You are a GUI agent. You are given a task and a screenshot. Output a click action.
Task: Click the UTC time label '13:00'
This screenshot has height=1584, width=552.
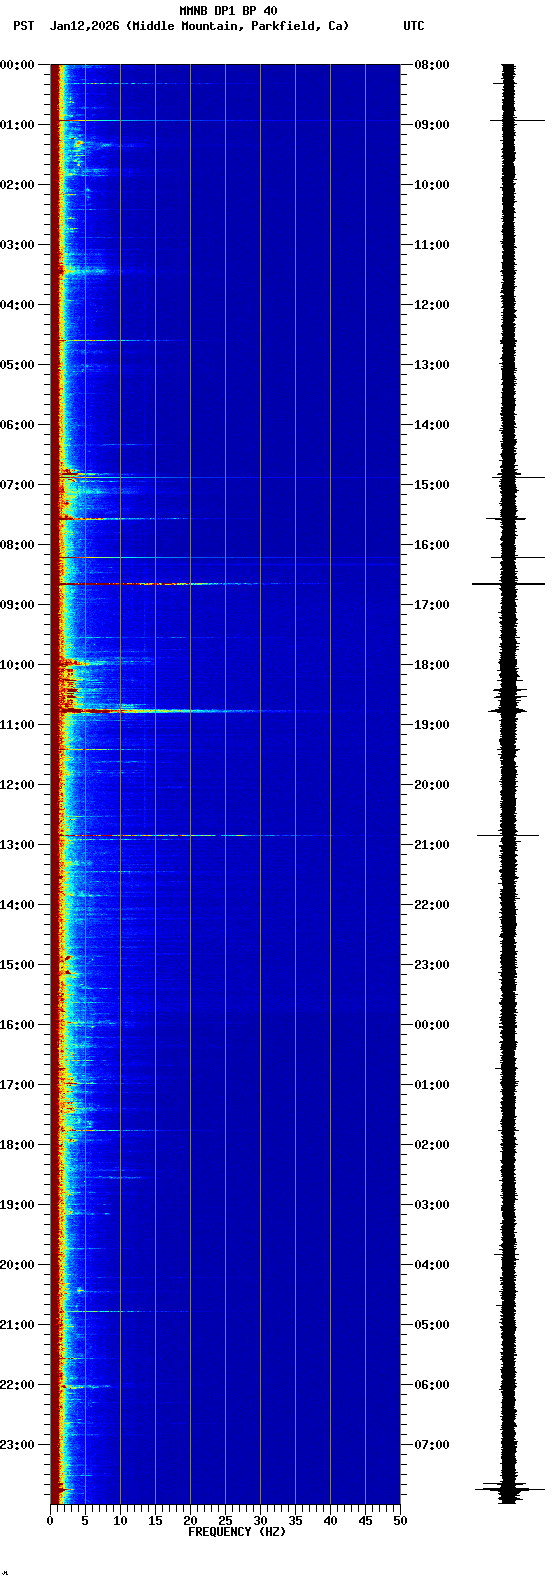(x=432, y=365)
